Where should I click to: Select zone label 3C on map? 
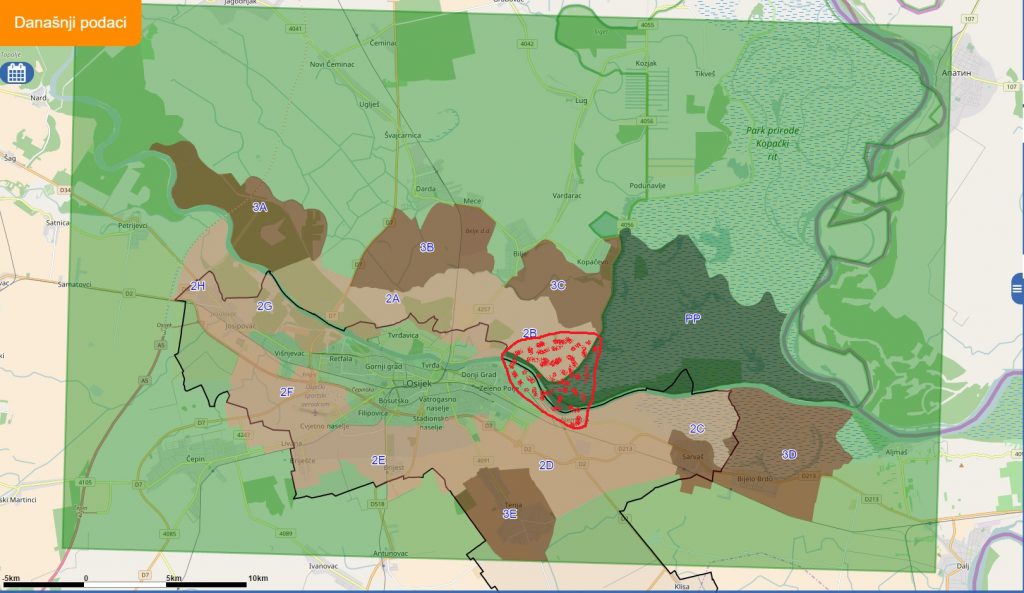pos(557,285)
